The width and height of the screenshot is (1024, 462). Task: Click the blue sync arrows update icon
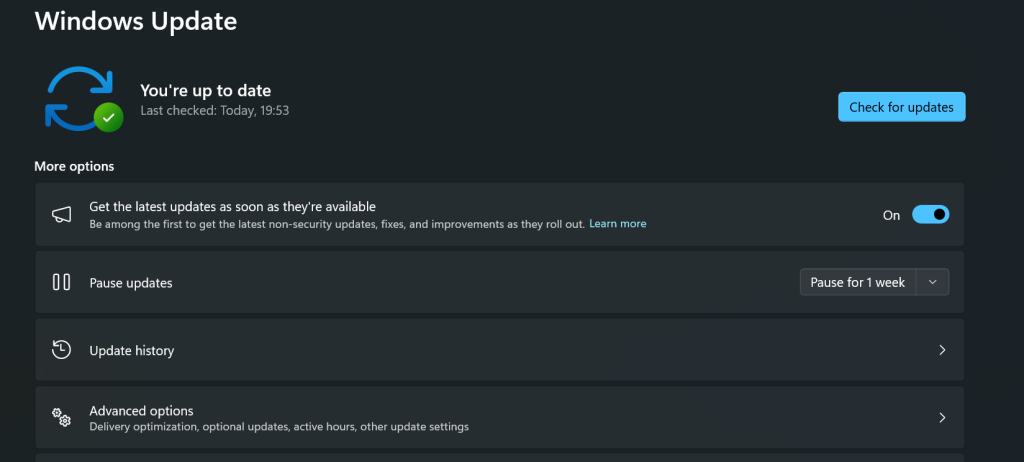click(x=80, y=98)
